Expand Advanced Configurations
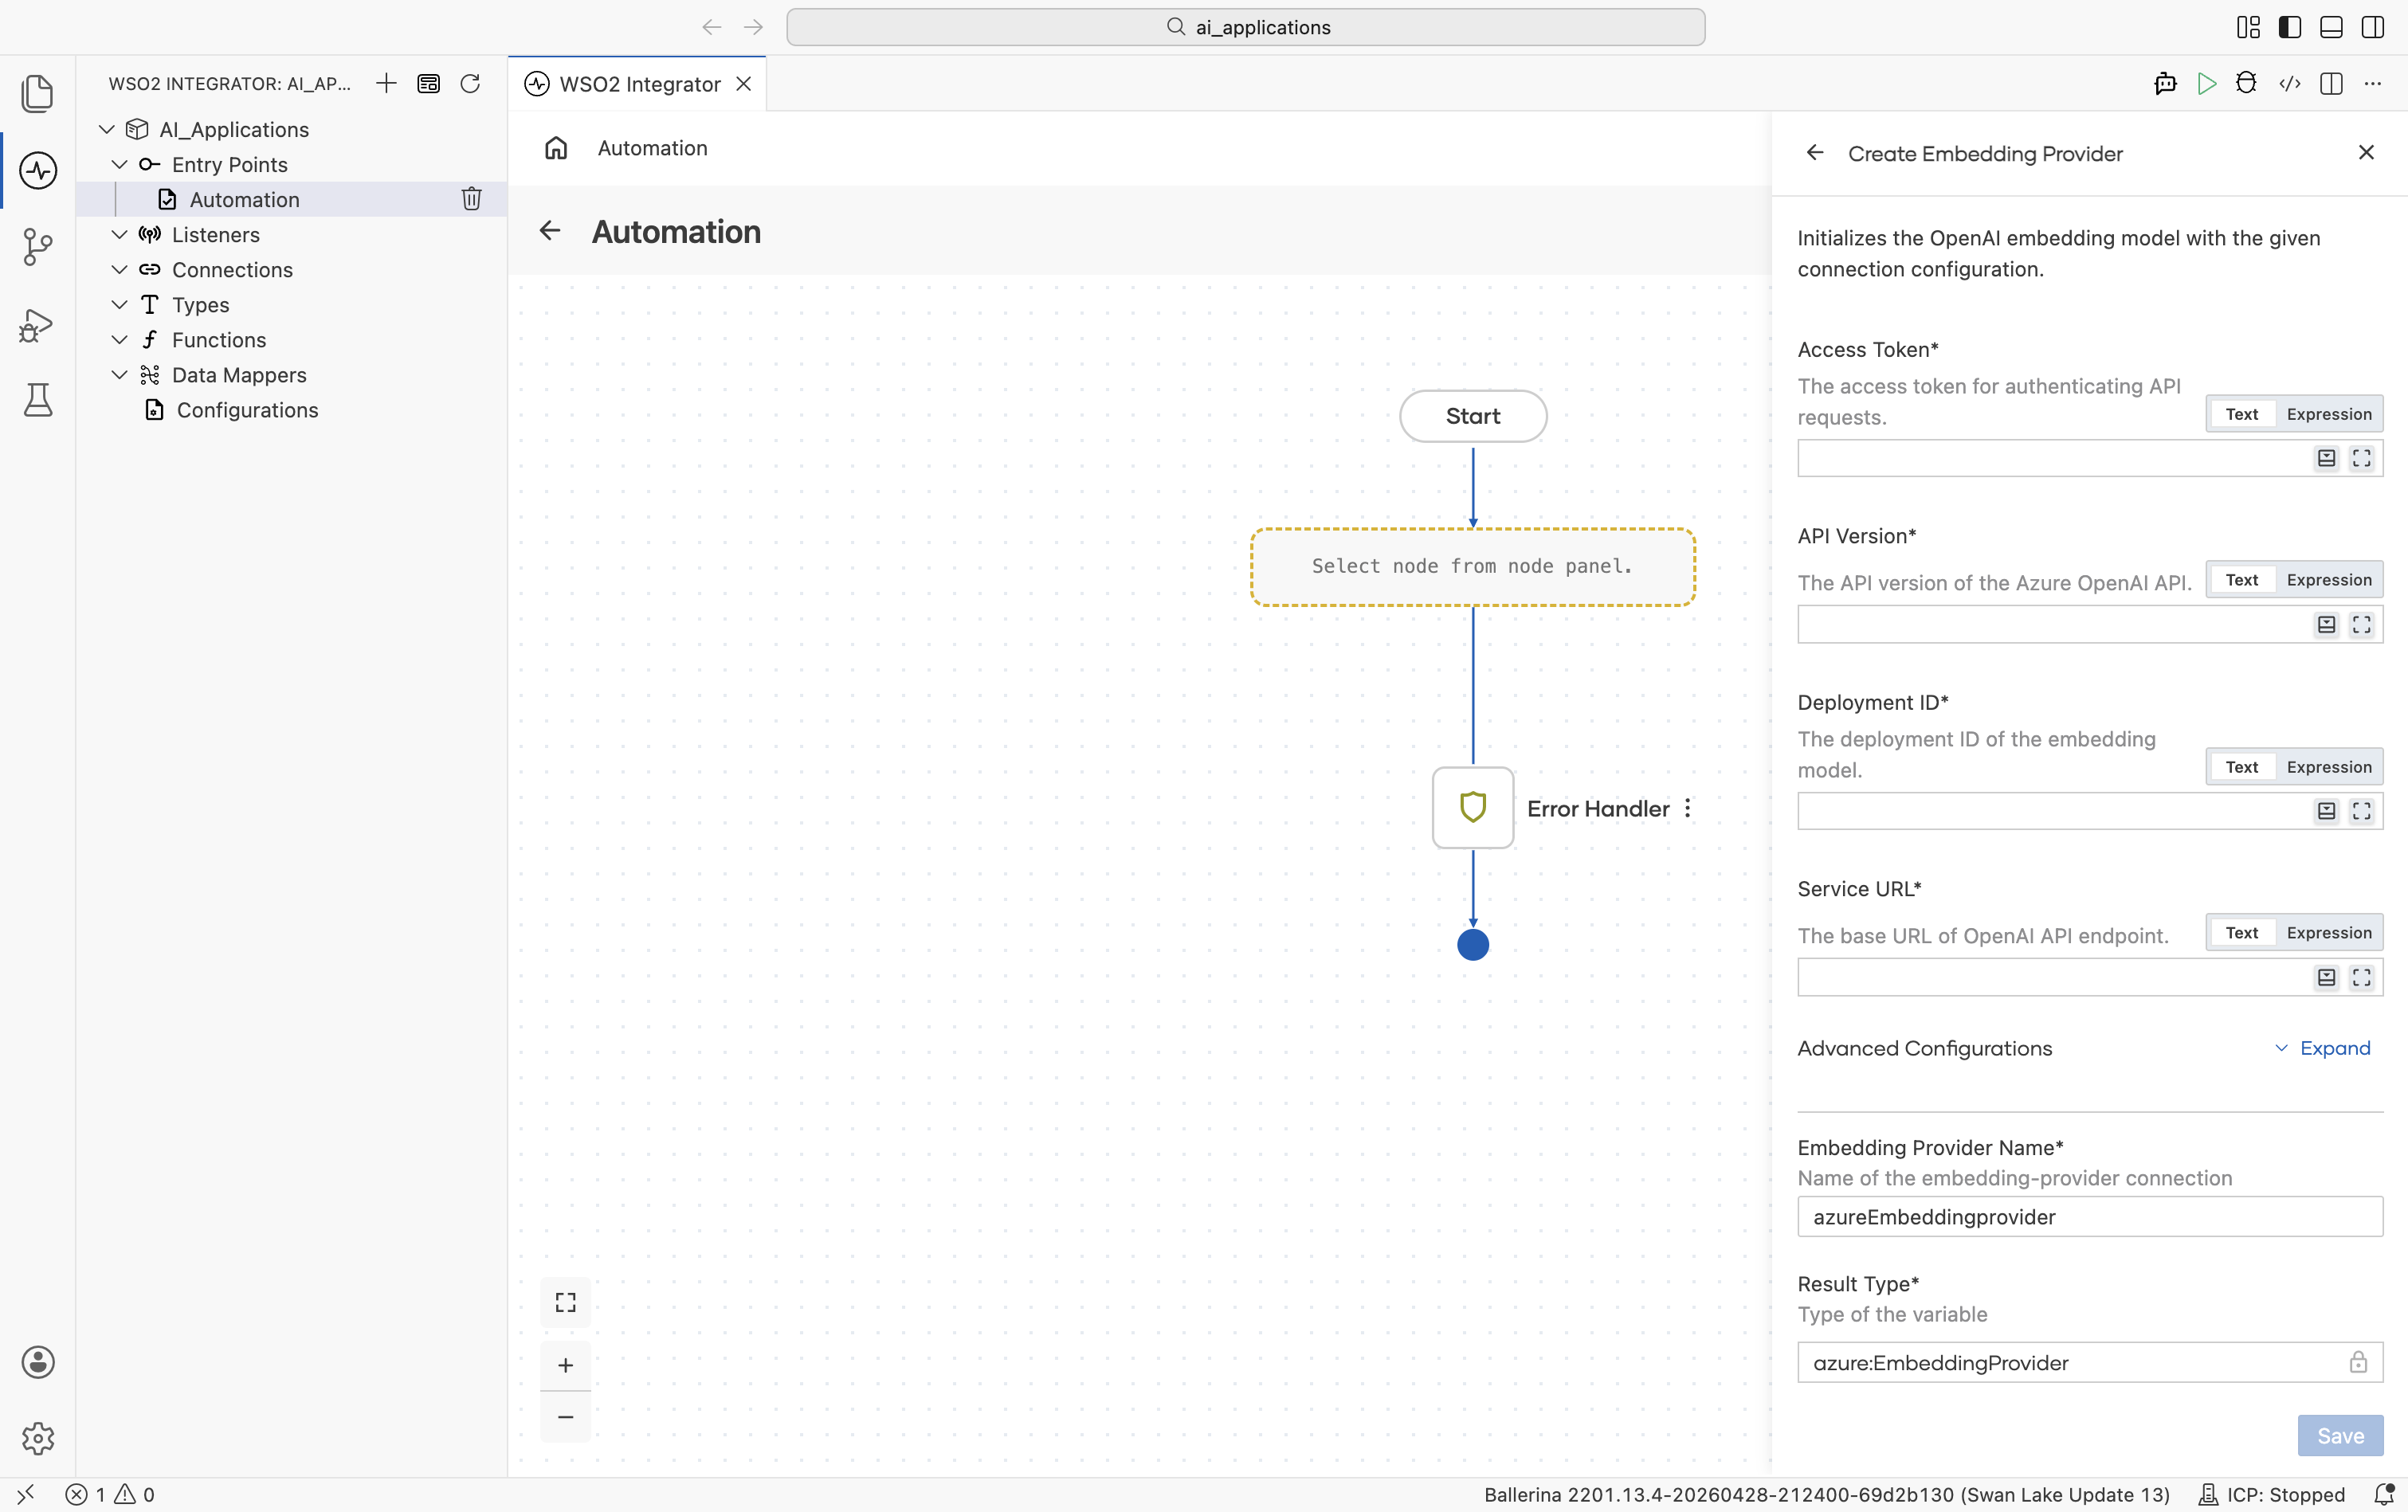Image resolution: width=2408 pixels, height=1512 pixels. [2322, 1048]
